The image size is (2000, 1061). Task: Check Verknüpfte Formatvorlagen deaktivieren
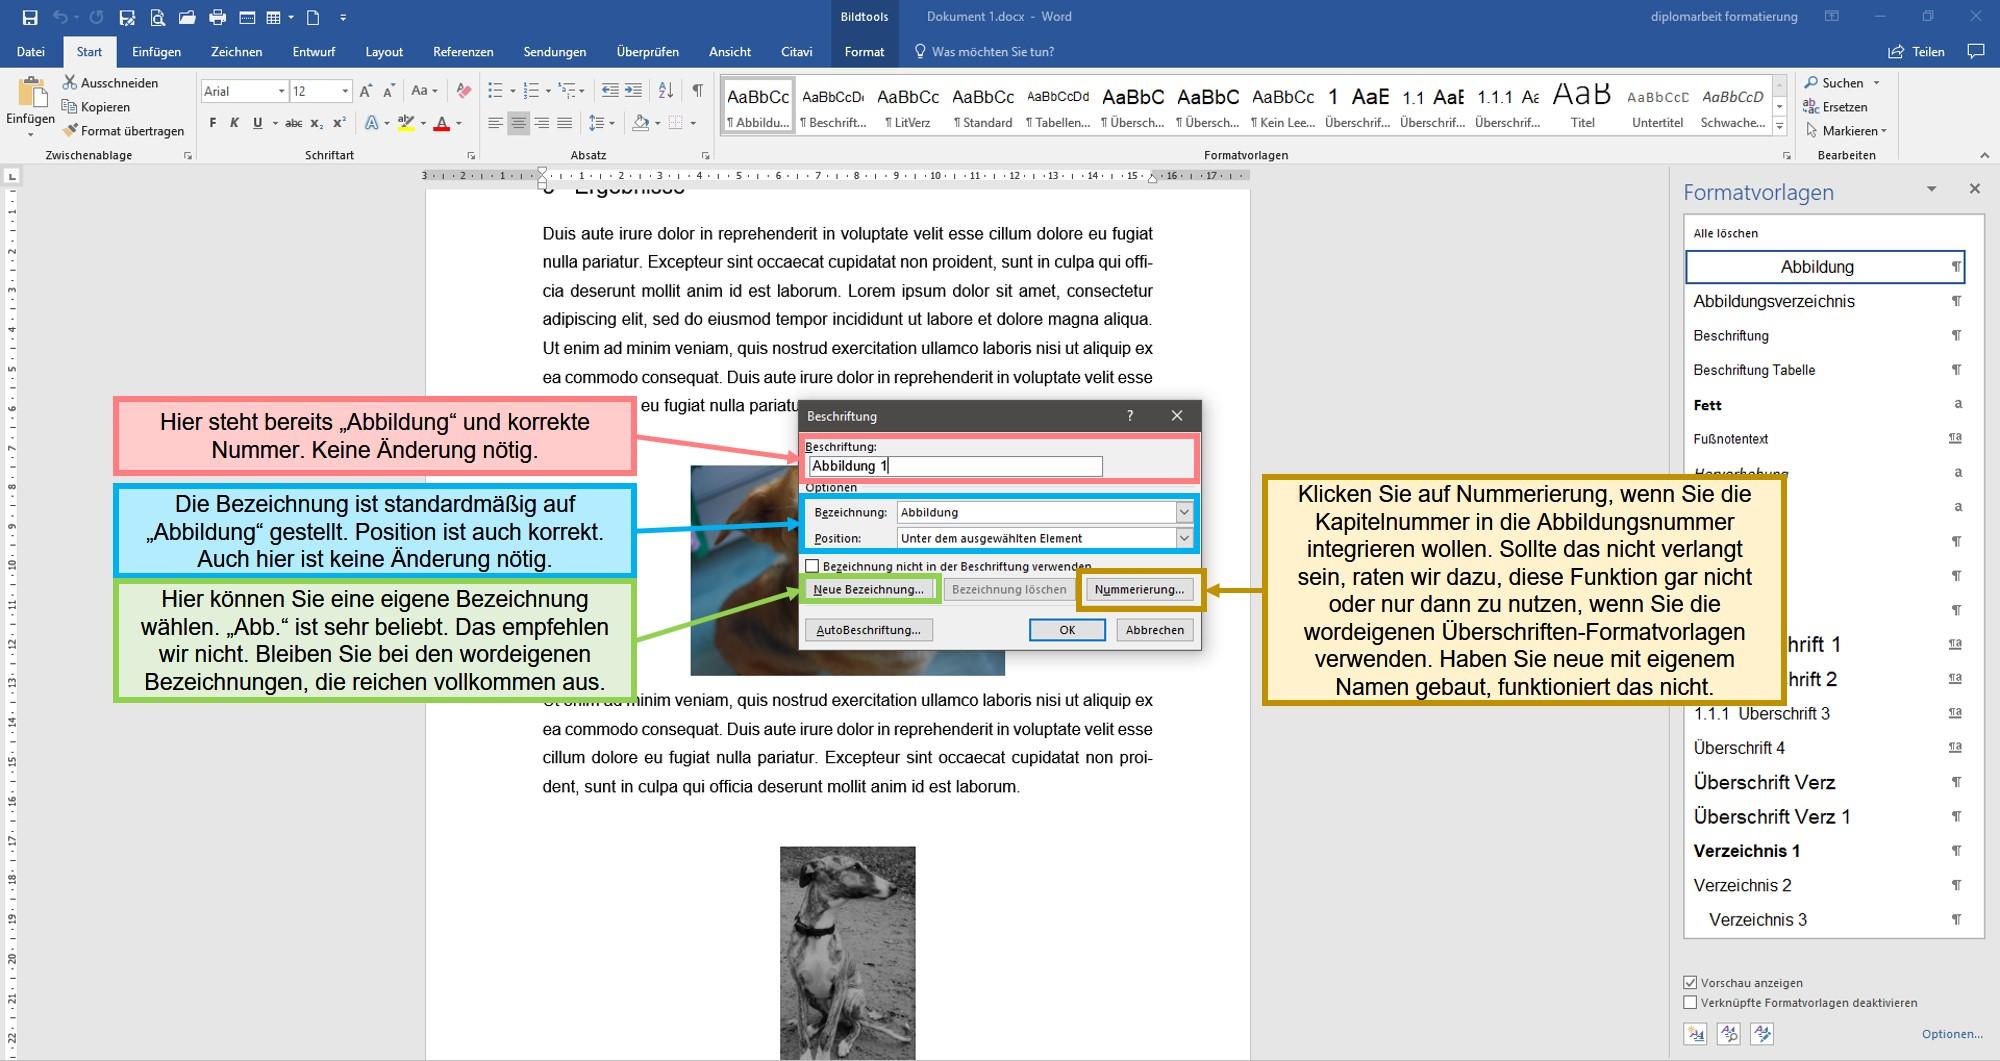1690,1002
